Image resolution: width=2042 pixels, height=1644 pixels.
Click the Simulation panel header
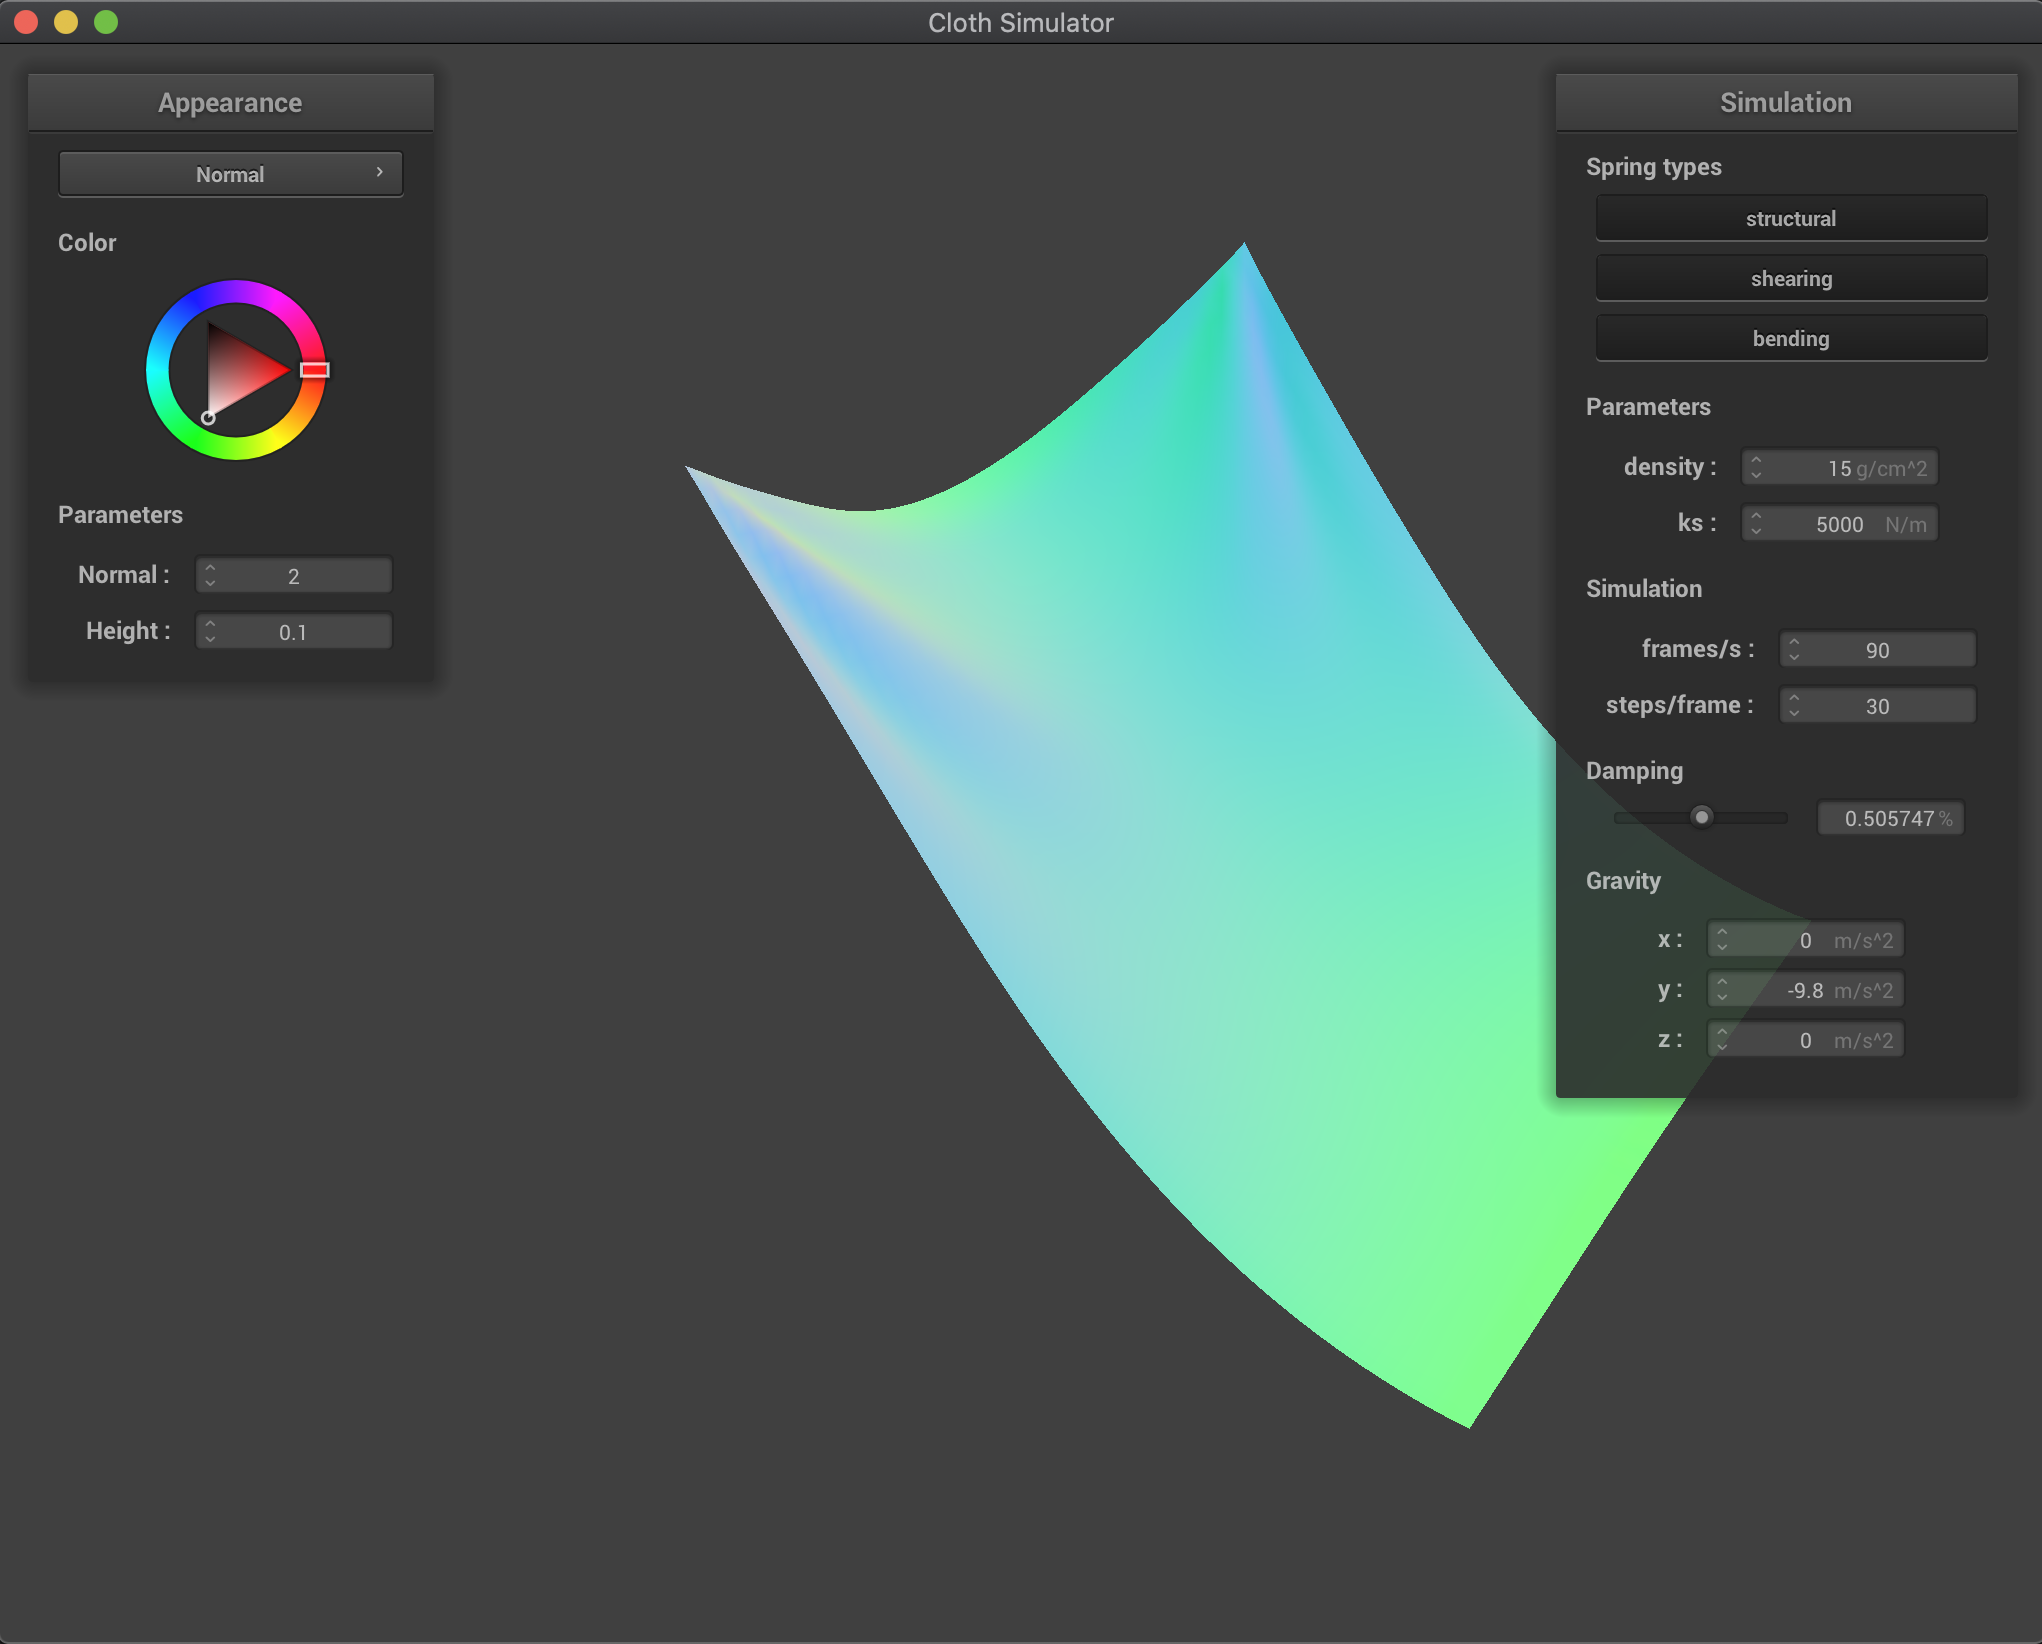tap(1786, 103)
